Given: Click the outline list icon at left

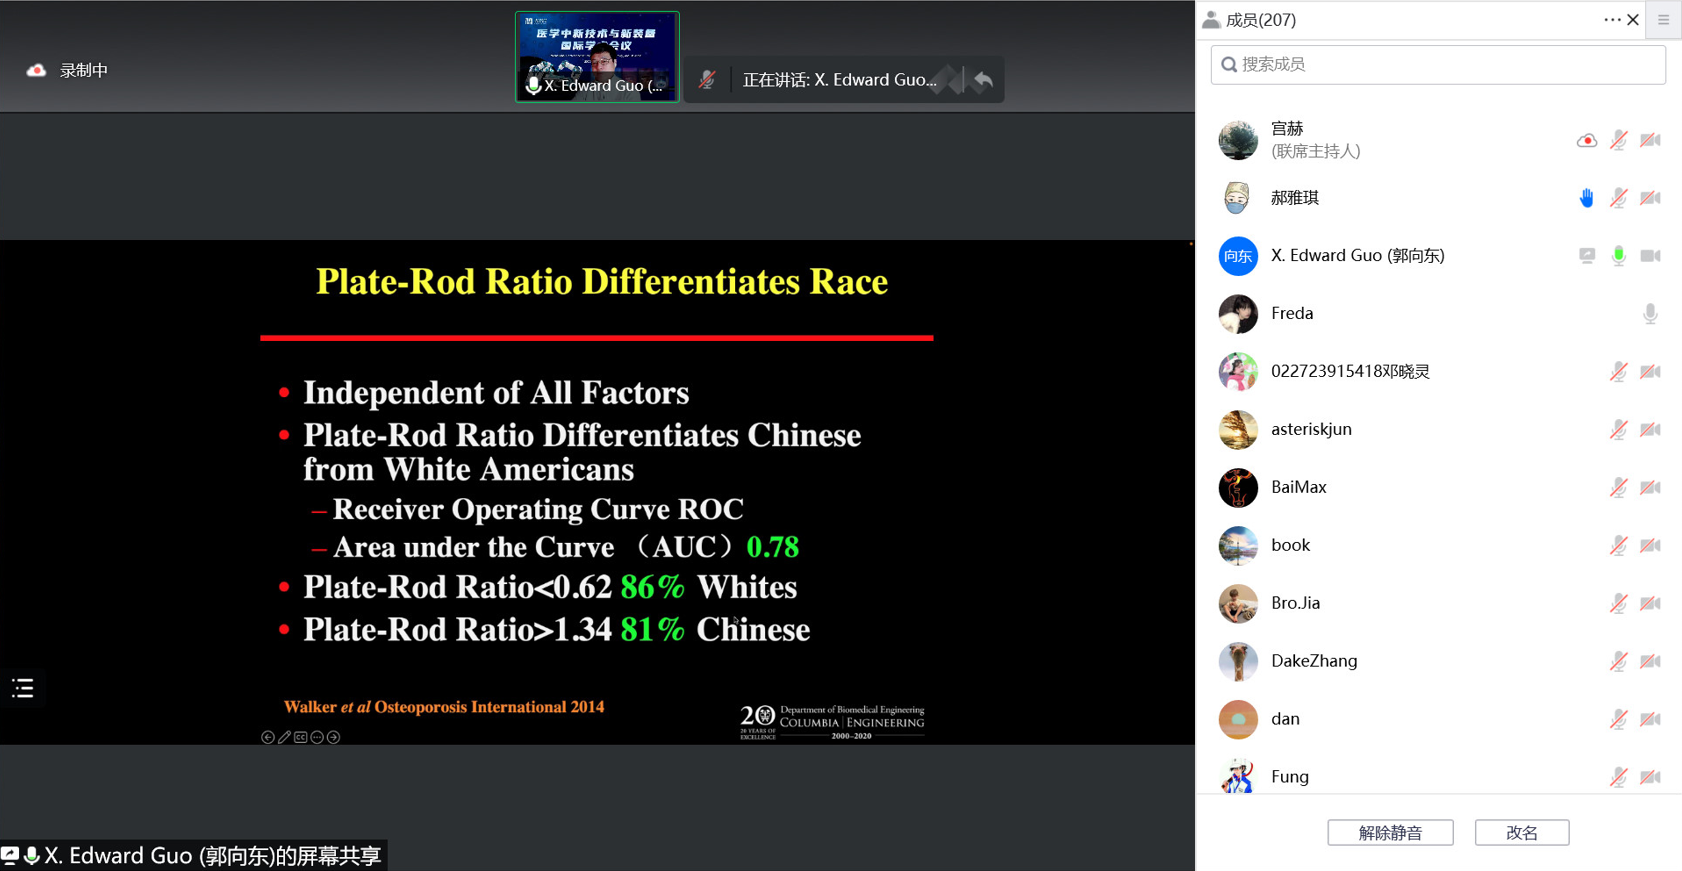Looking at the screenshot, I should (x=23, y=688).
